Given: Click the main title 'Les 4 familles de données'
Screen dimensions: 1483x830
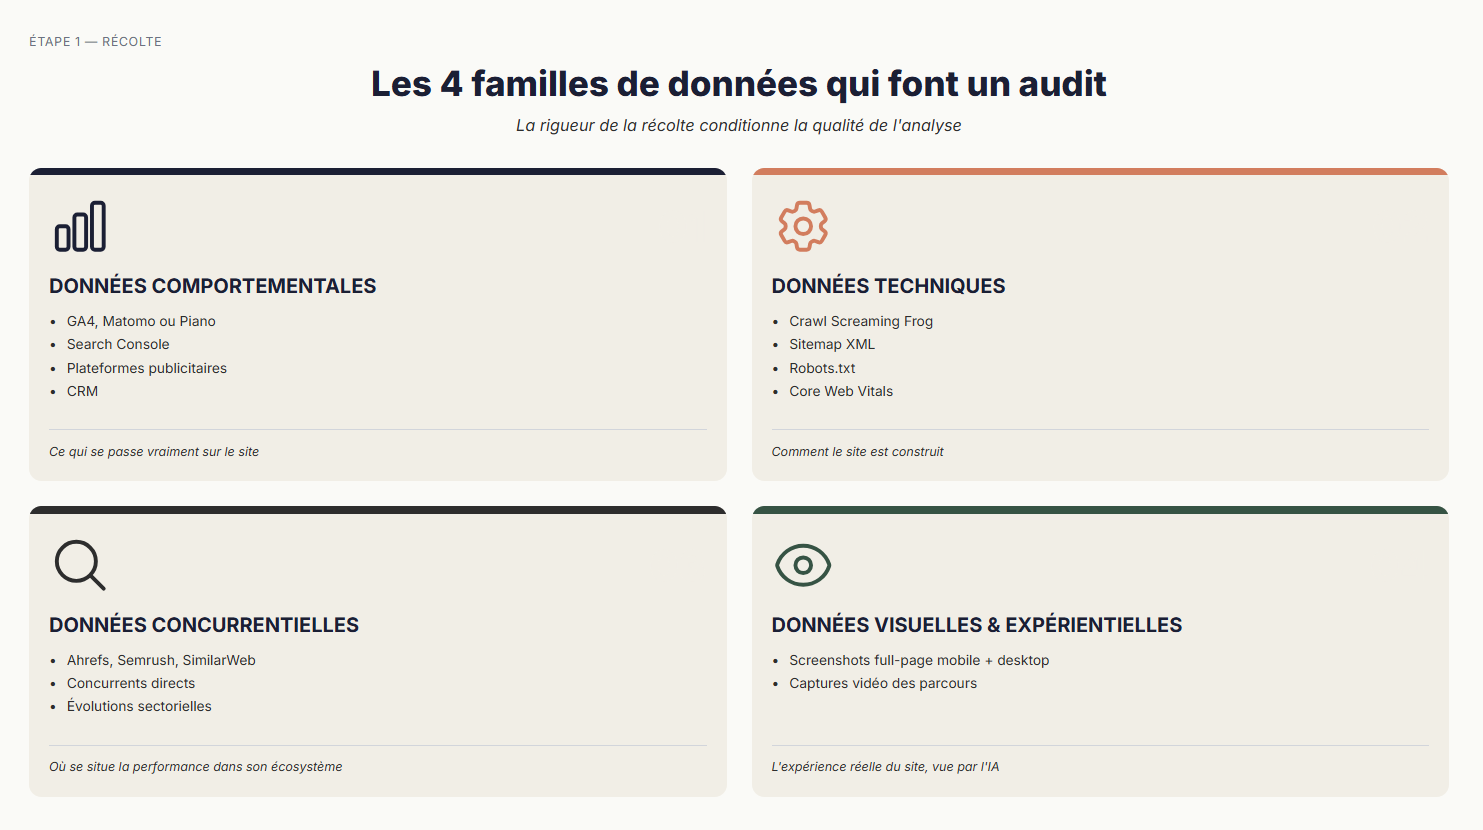Looking at the screenshot, I should pos(739,83).
